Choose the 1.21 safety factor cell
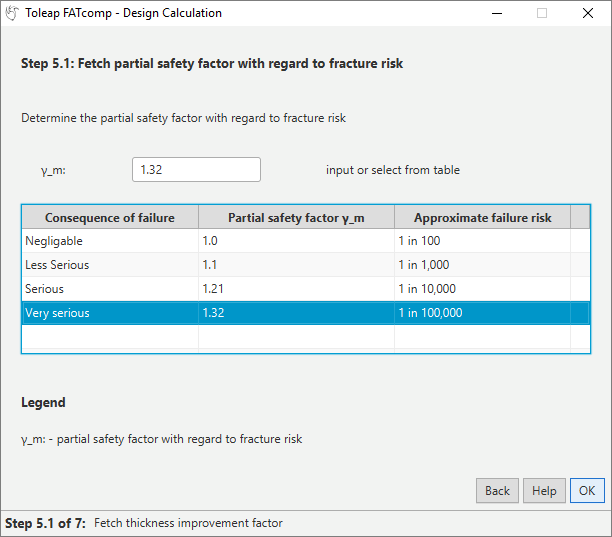 click(296, 289)
